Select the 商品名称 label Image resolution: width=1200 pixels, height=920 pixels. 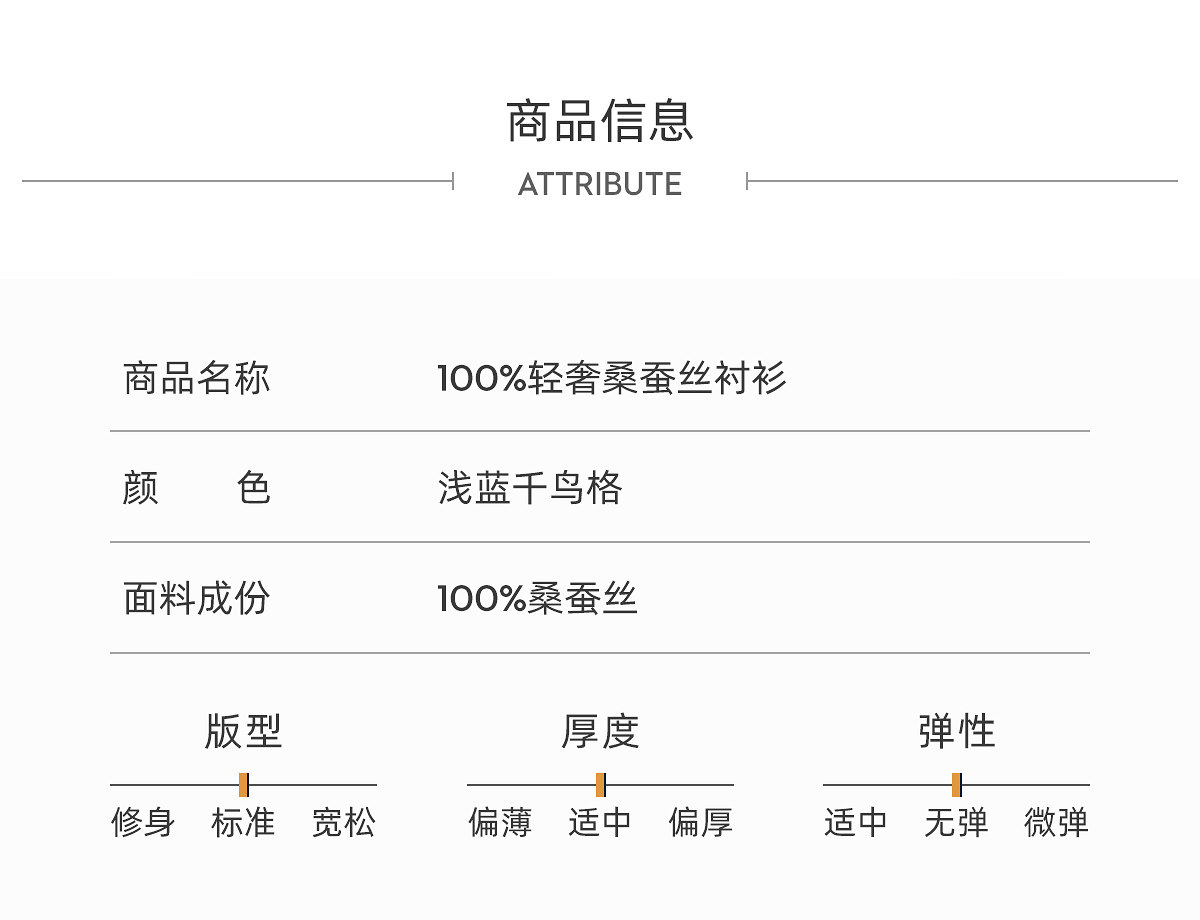(x=197, y=378)
